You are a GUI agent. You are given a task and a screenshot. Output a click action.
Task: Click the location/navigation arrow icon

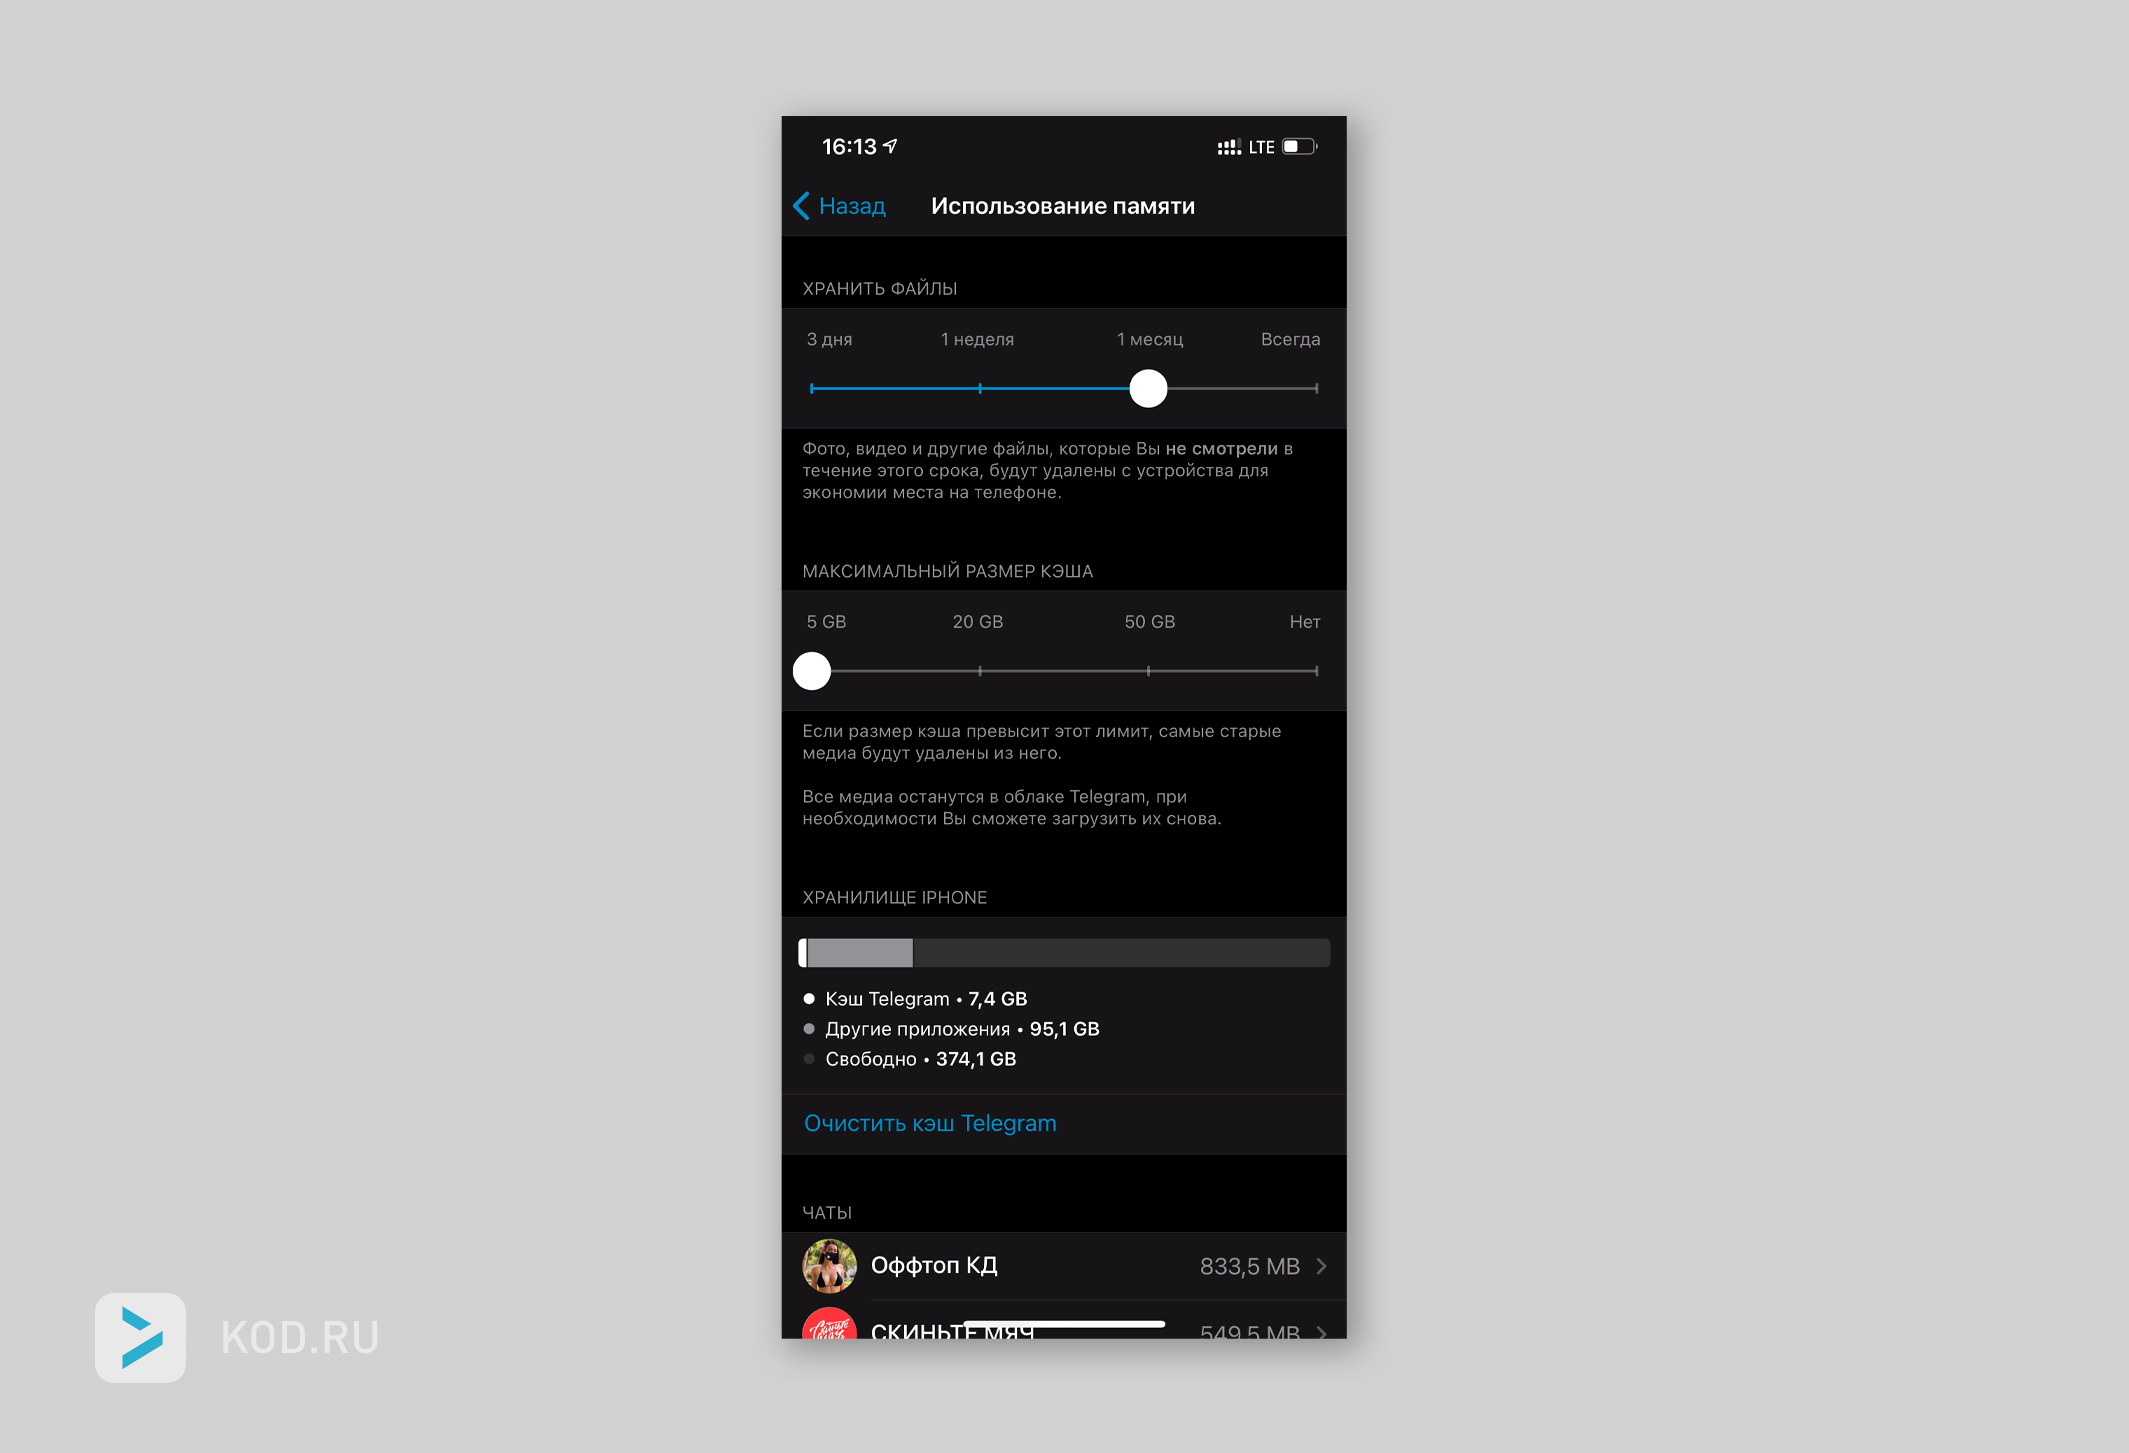pyautogui.click(x=895, y=147)
